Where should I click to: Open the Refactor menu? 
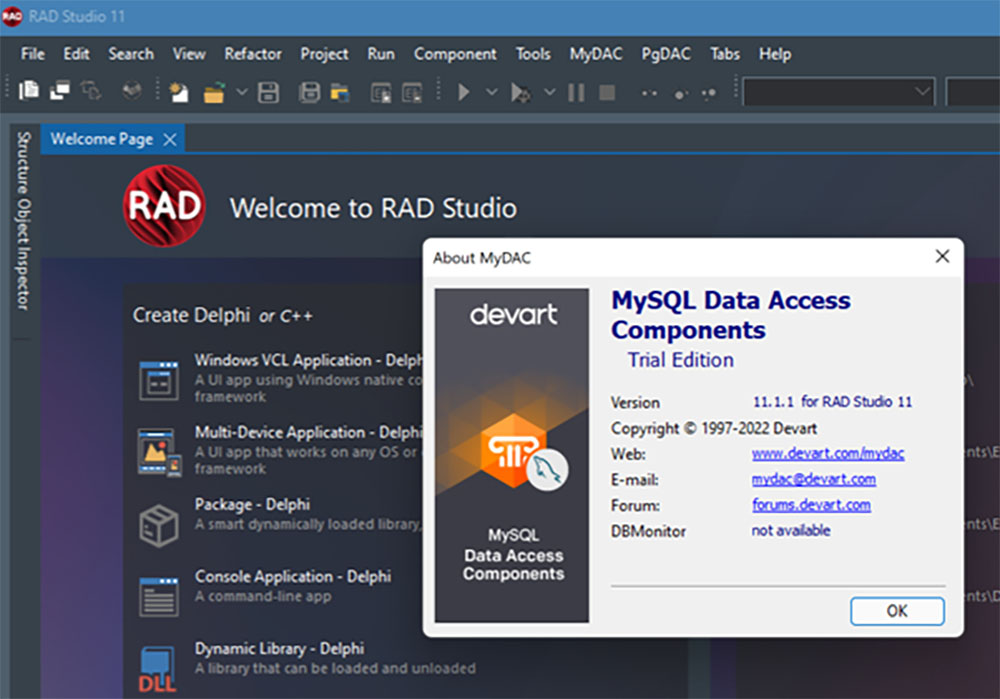click(x=253, y=54)
